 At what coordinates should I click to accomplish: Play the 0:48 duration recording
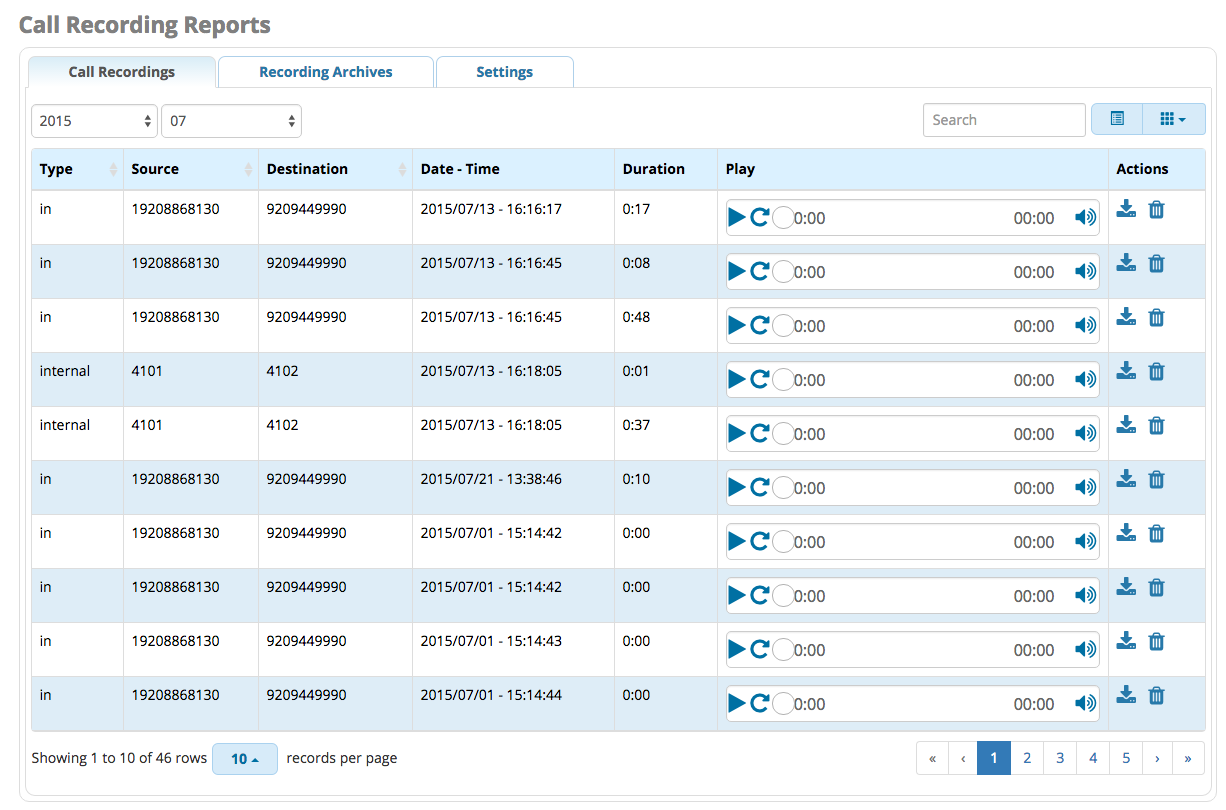point(737,325)
